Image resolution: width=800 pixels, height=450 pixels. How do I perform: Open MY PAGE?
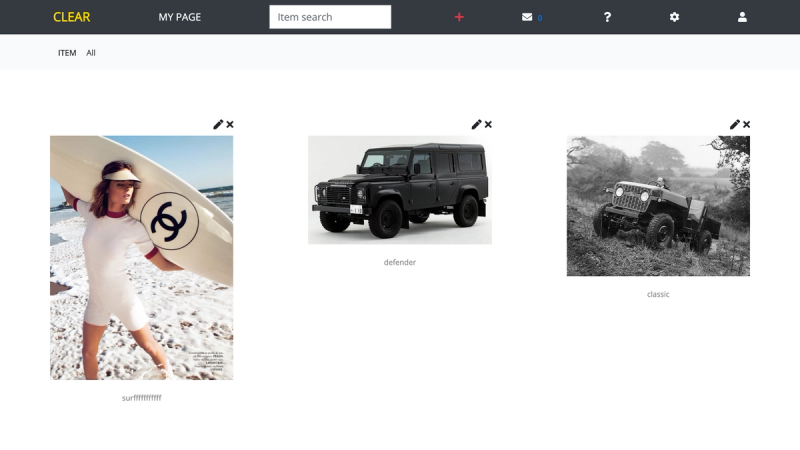tap(180, 17)
